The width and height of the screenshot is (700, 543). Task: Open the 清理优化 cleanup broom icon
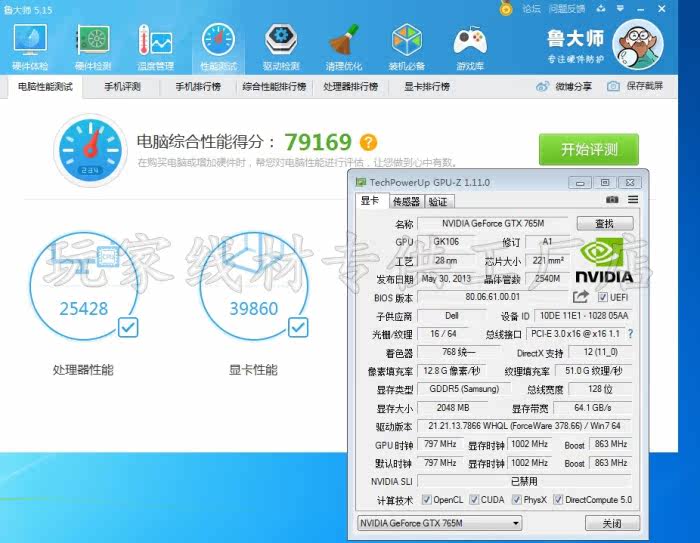[x=344, y=47]
